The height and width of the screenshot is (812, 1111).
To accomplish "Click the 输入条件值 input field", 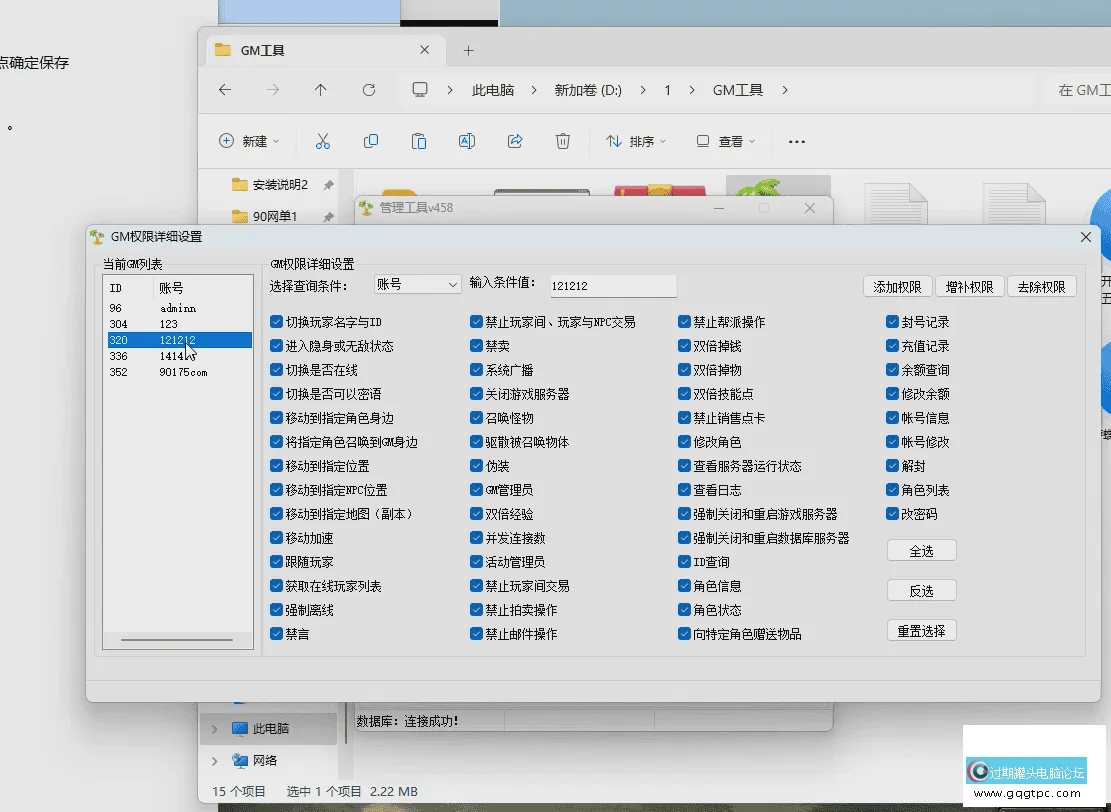I will [x=613, y=286].
